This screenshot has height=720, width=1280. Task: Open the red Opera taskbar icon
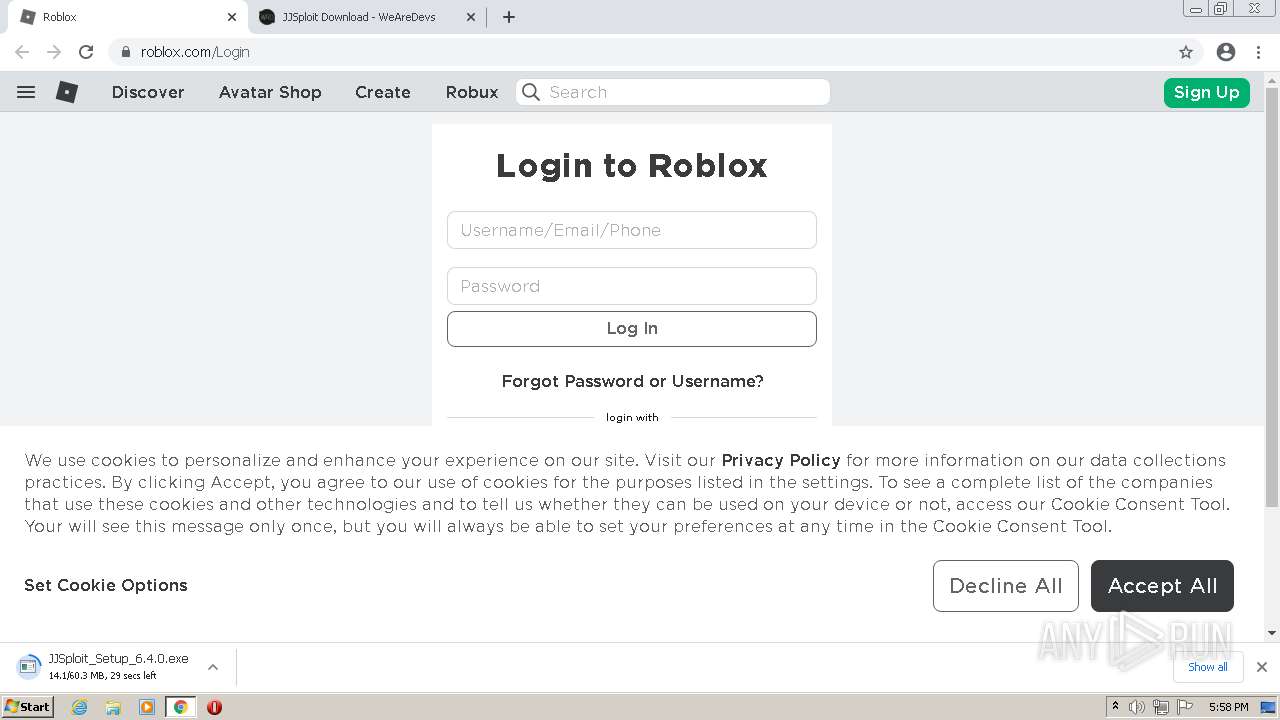tap(214, 707)
